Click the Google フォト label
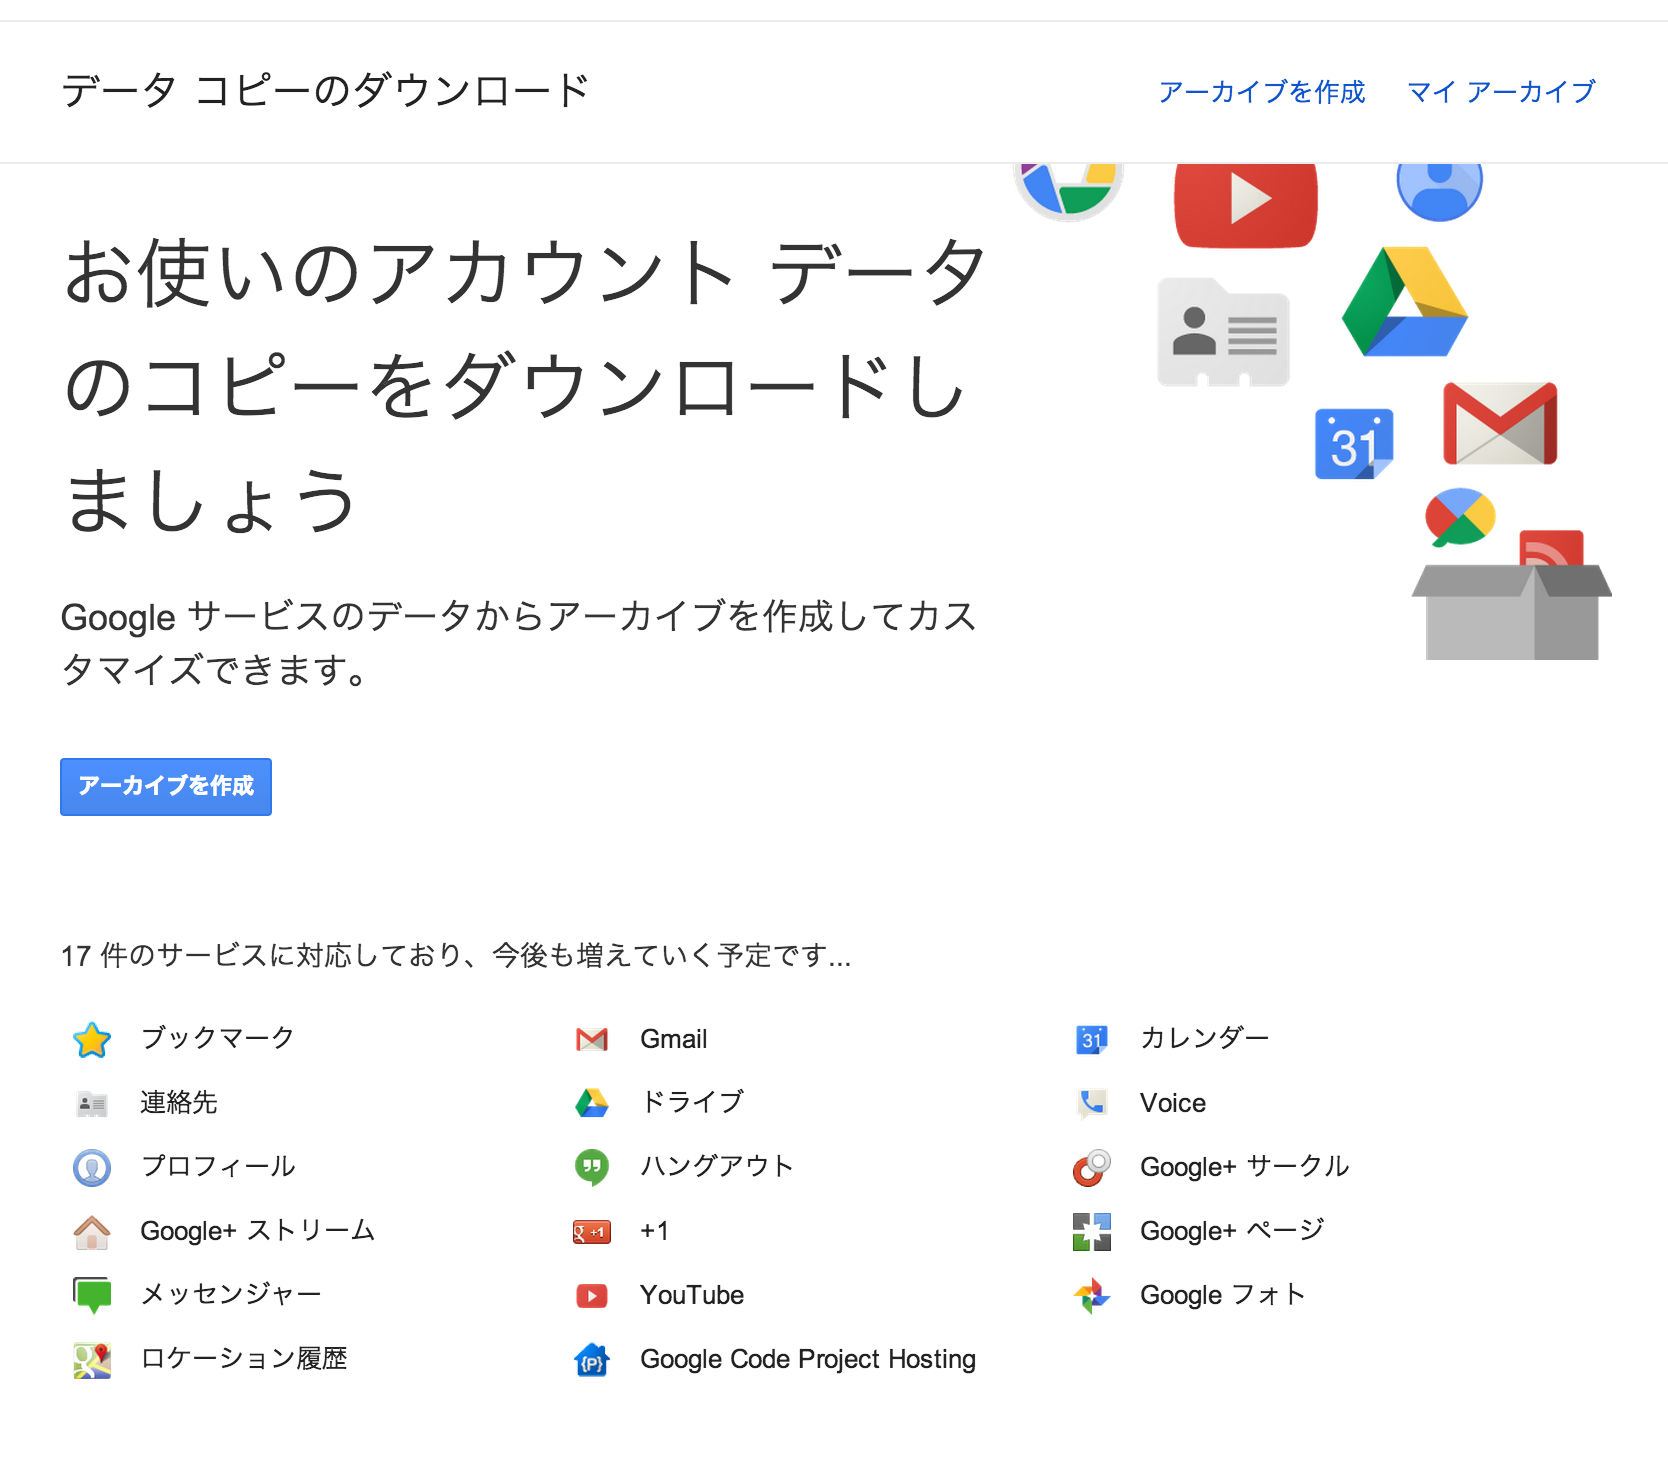This screenshot has height=1466, width=1668. coord(1223,1295)
